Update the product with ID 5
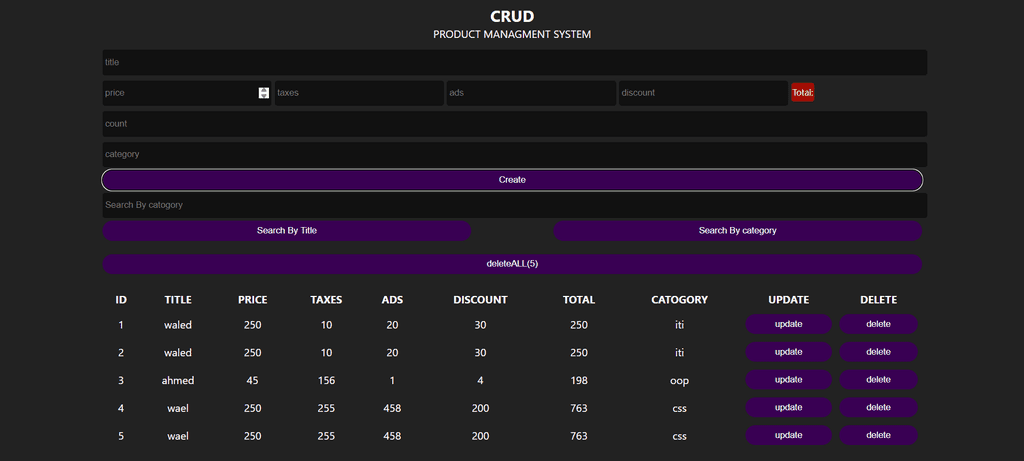 click(788, 435)
